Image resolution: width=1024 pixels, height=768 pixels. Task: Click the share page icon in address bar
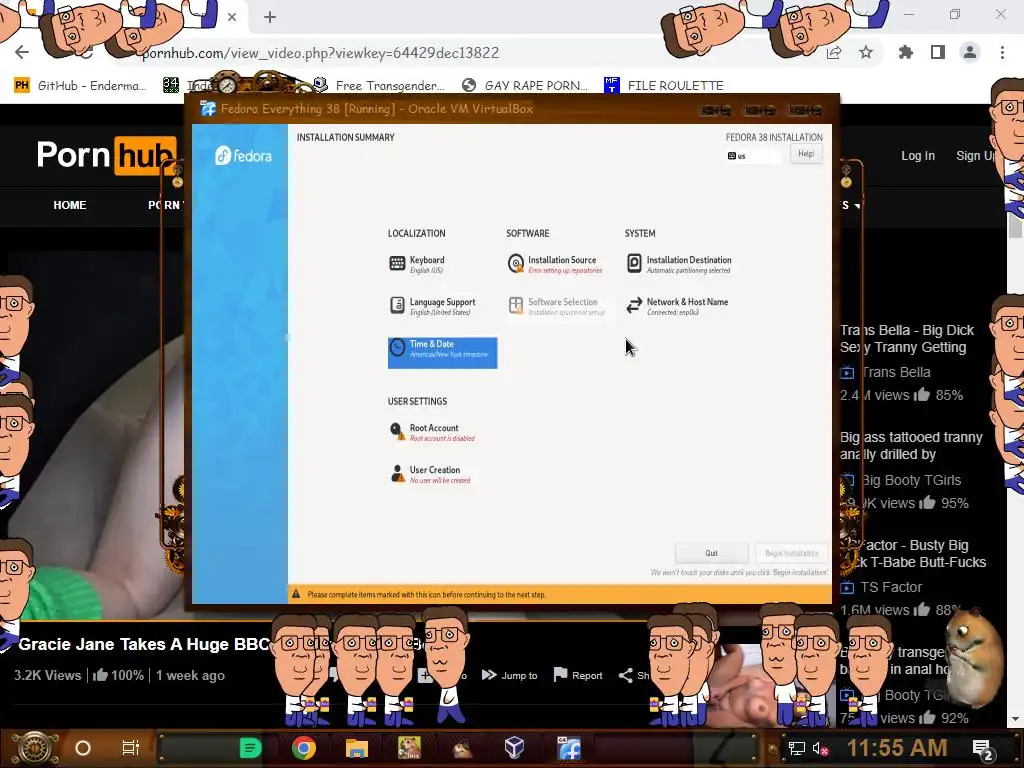pos(834,52)
